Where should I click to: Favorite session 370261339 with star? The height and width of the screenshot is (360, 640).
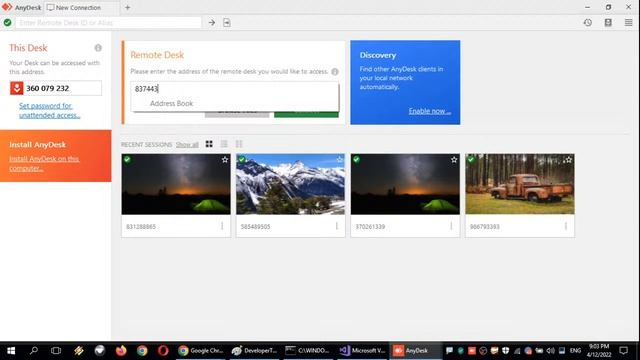454,160
